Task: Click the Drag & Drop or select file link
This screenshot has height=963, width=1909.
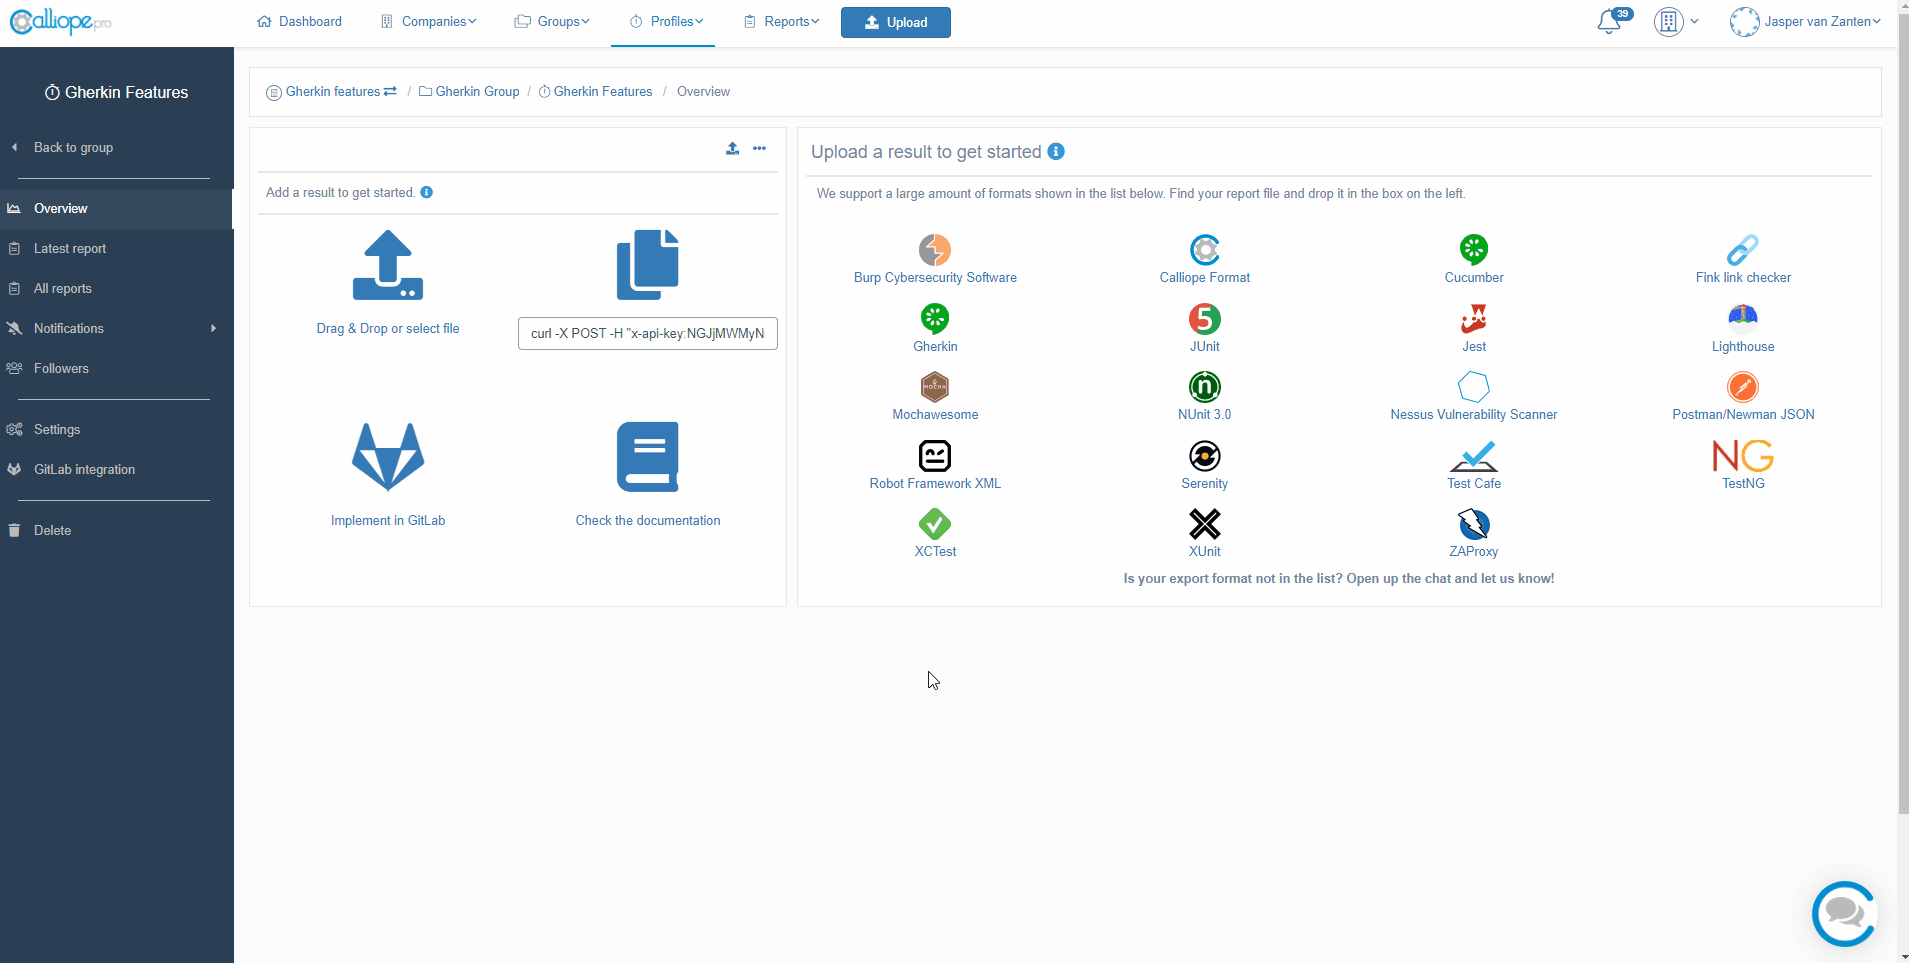Action: (388, 328)
